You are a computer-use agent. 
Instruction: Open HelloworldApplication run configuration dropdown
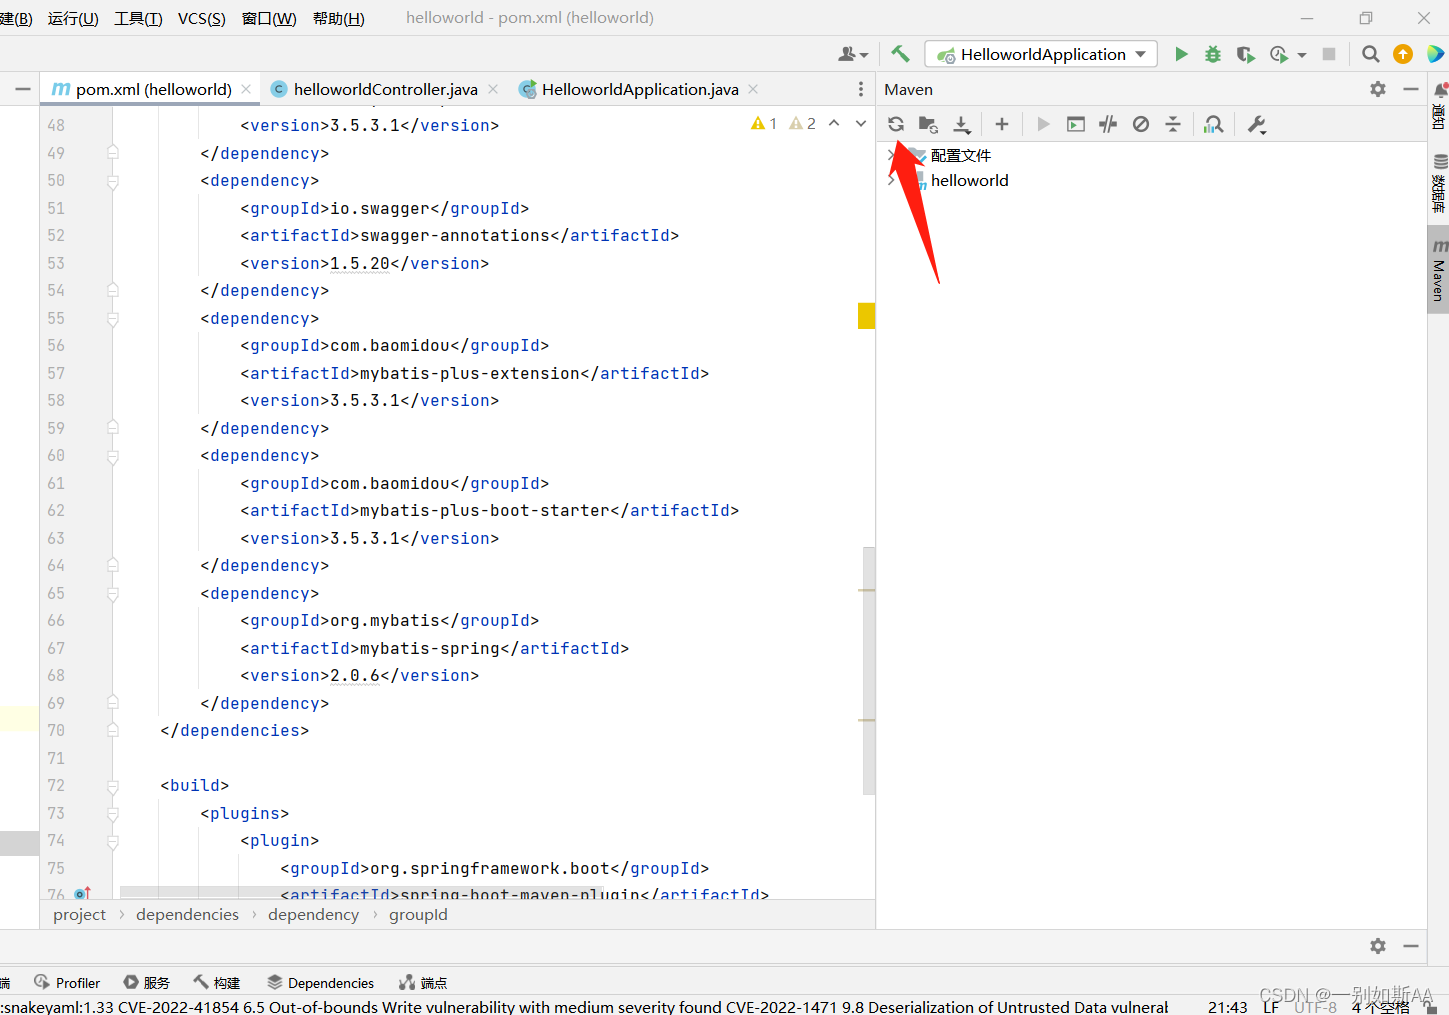point(1042,54)
